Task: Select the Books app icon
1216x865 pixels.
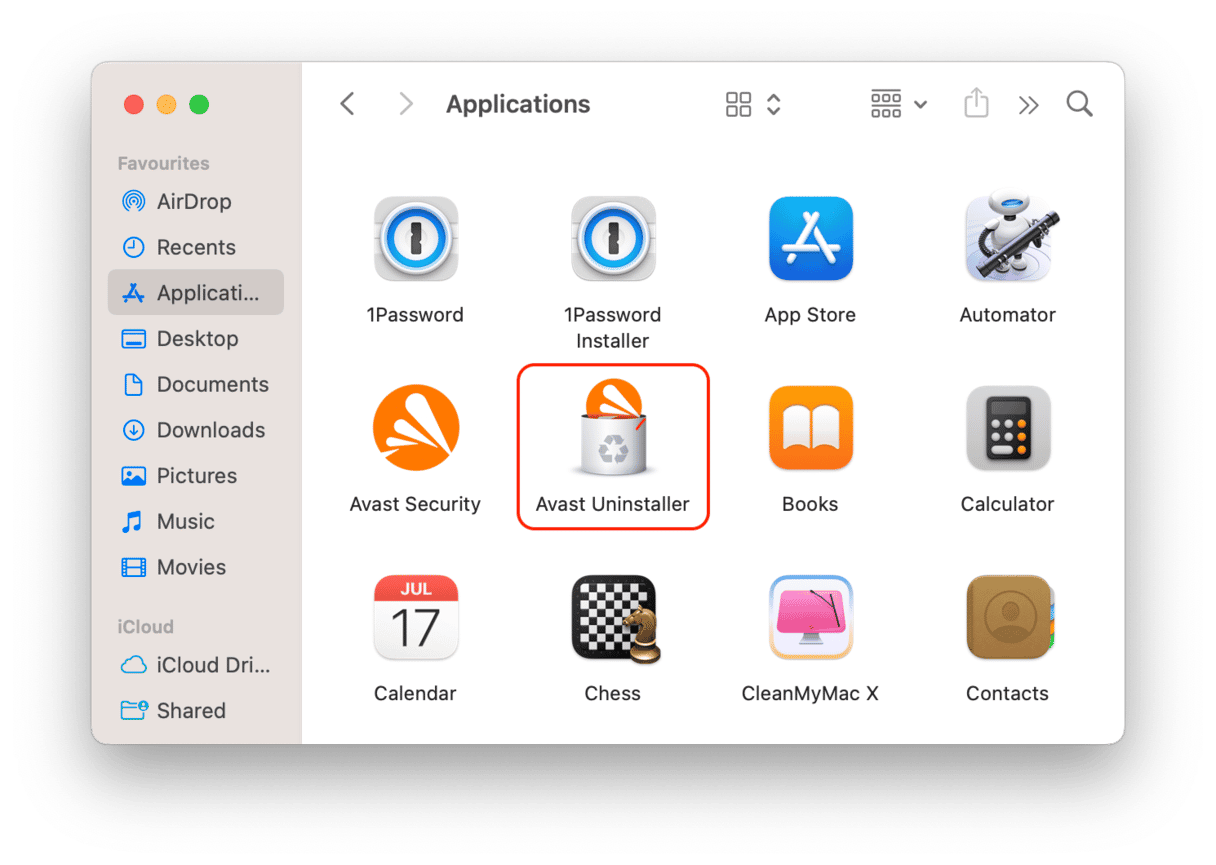Action: click(810, 428)
